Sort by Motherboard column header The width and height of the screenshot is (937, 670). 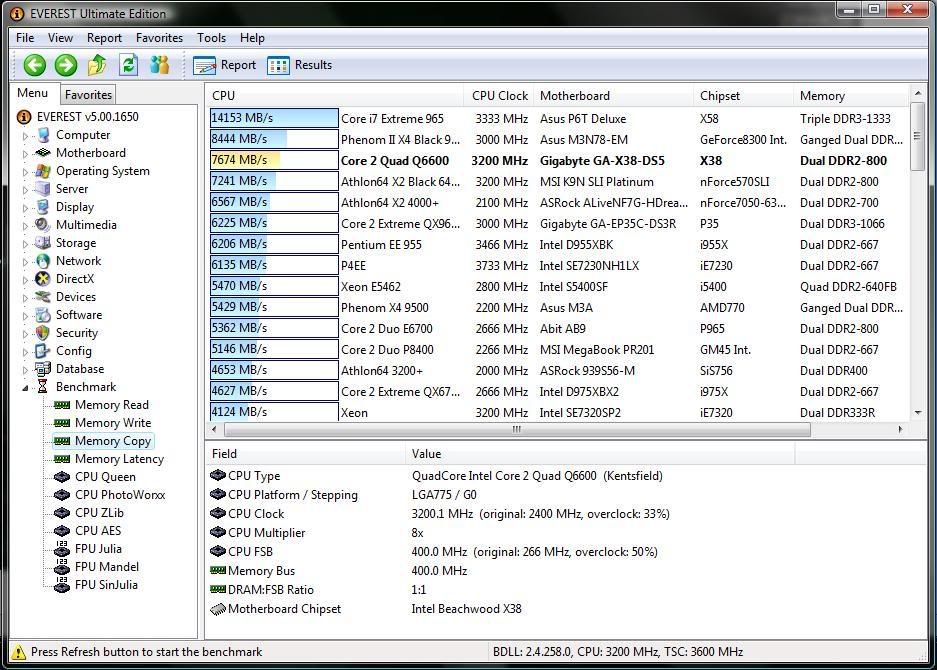[x=614, y=96]
